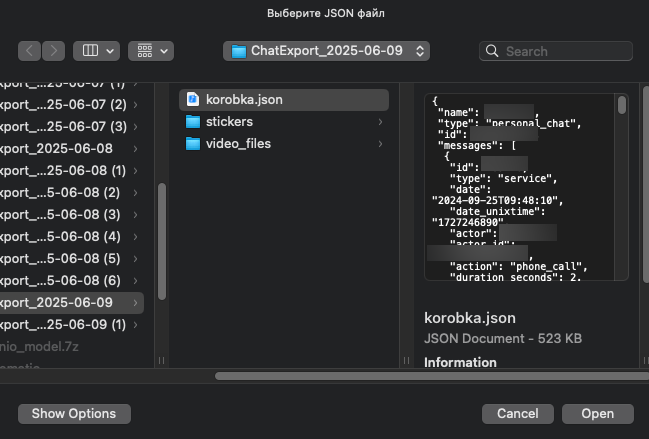Expand chevron of folder 5-06-08 (4)

click(135, 237)
